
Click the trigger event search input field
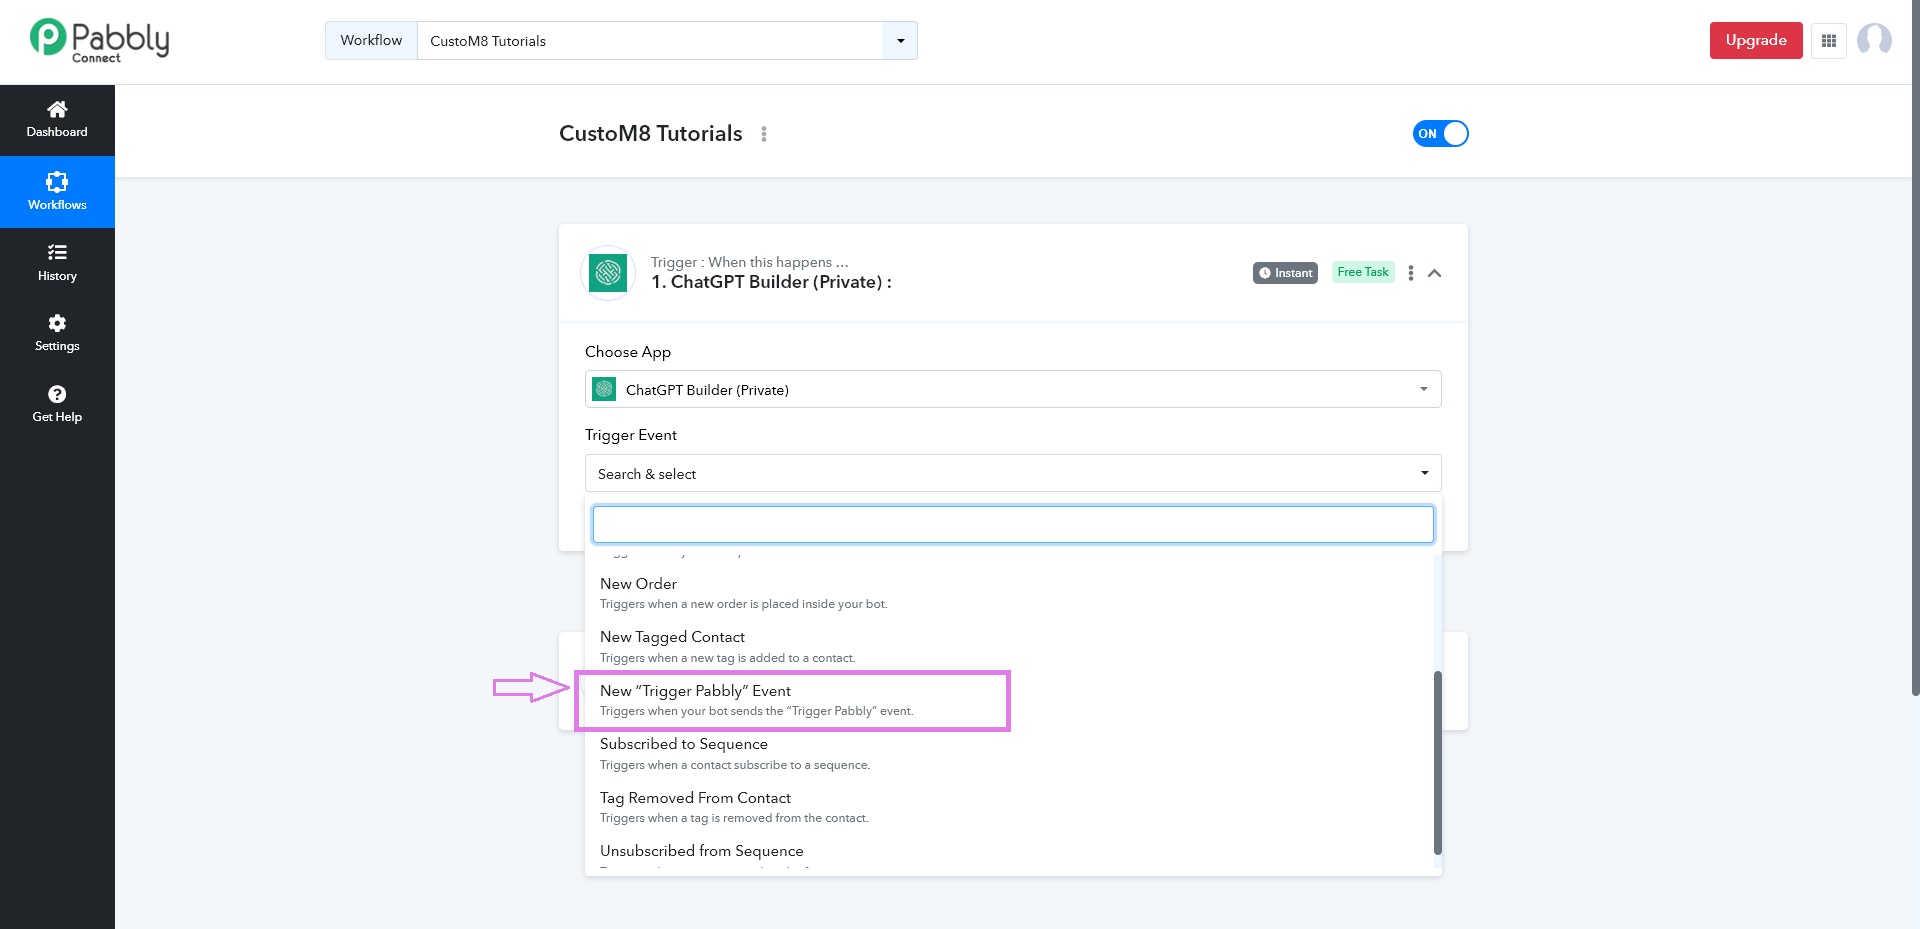[x=1013, y=524]
